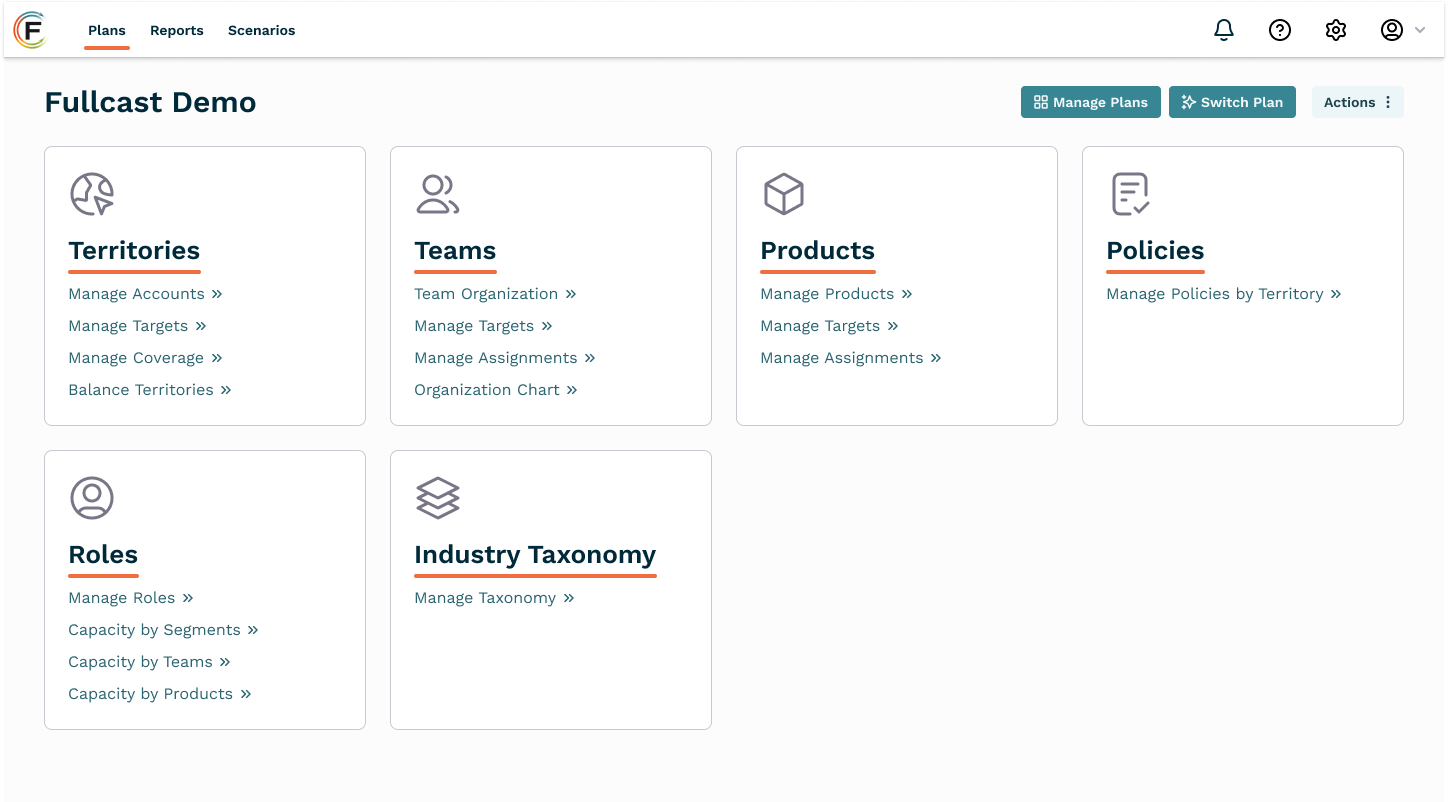Click the Fullcast logo icon
The image size is (1448, 802).
[x=30, y=30]
